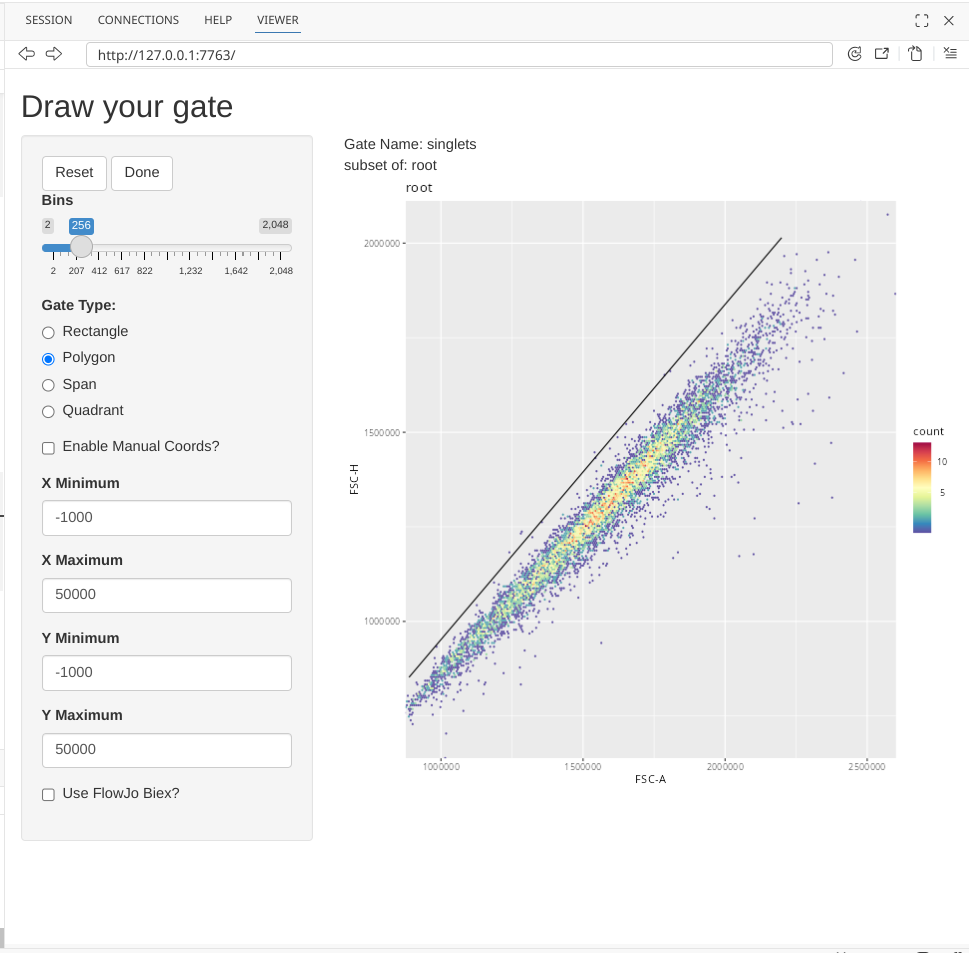Click the clear all list icon
Image resolution: width=969 pixels, height=953 pixels.
pyautogui.click(x=949, y=54)
